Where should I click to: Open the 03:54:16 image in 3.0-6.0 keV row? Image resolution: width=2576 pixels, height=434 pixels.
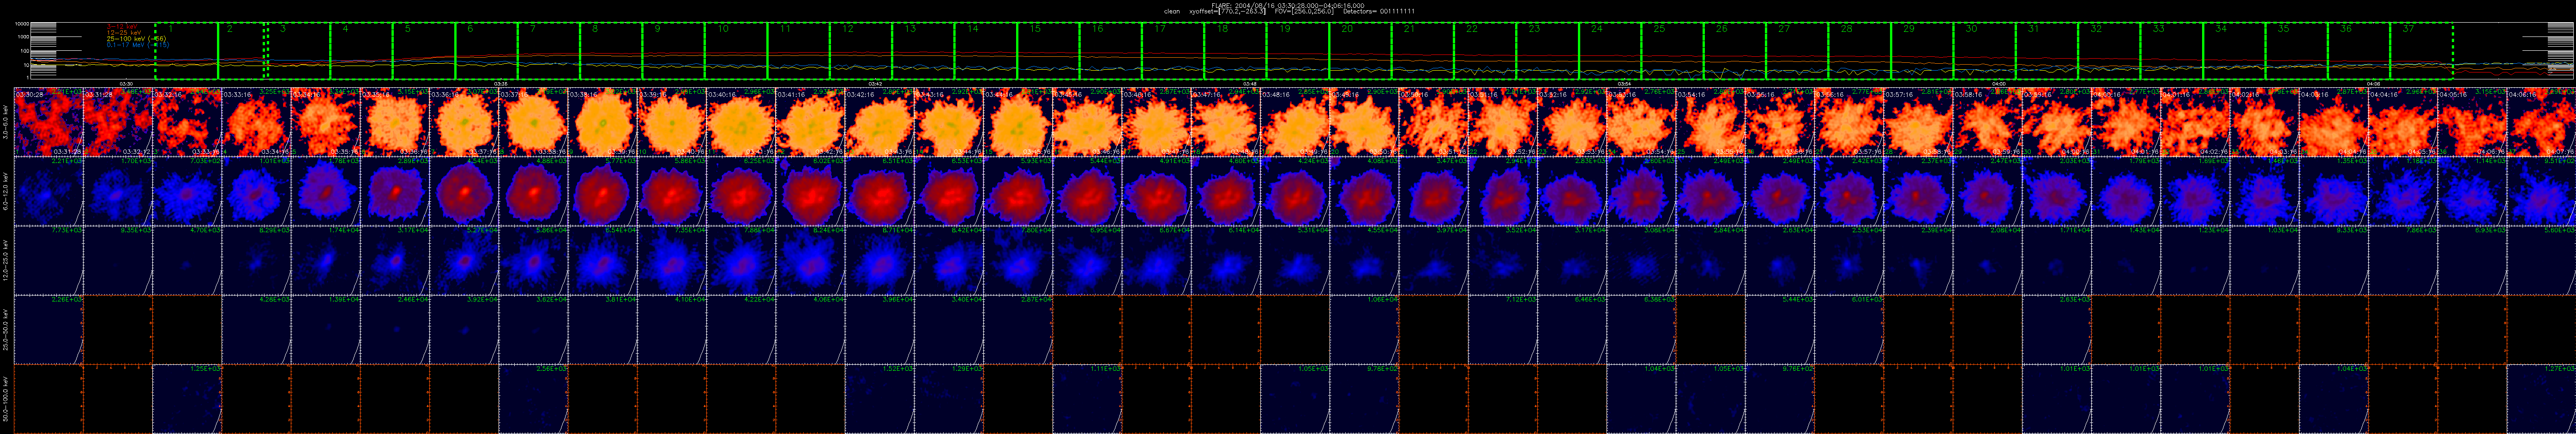coord(1711,122)
